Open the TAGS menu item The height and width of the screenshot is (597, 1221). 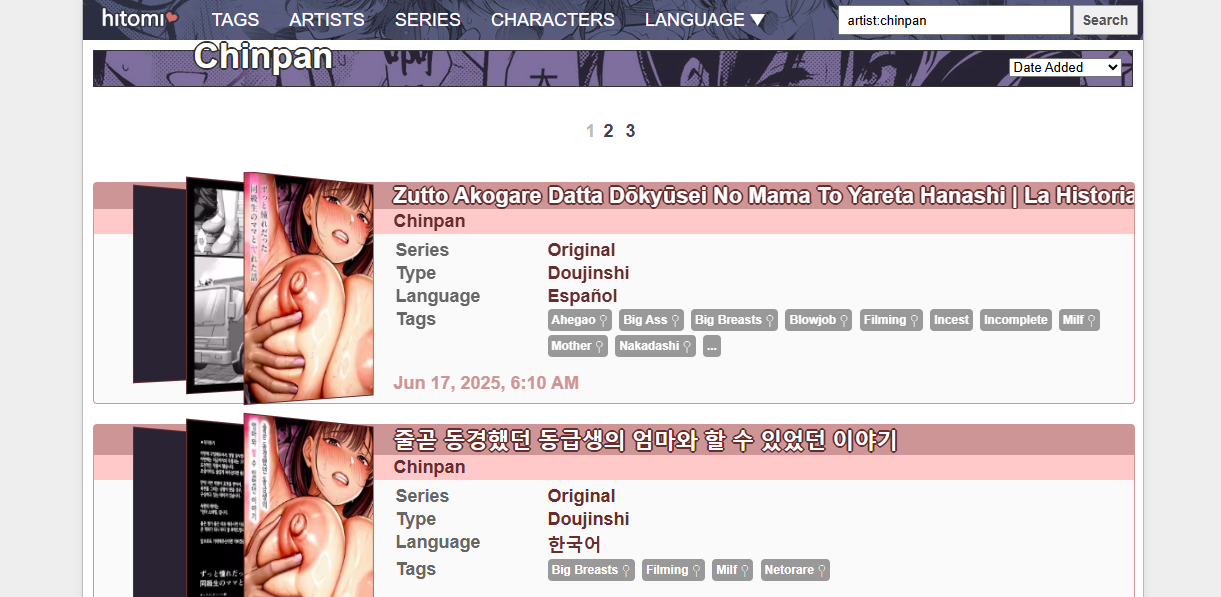235,20
